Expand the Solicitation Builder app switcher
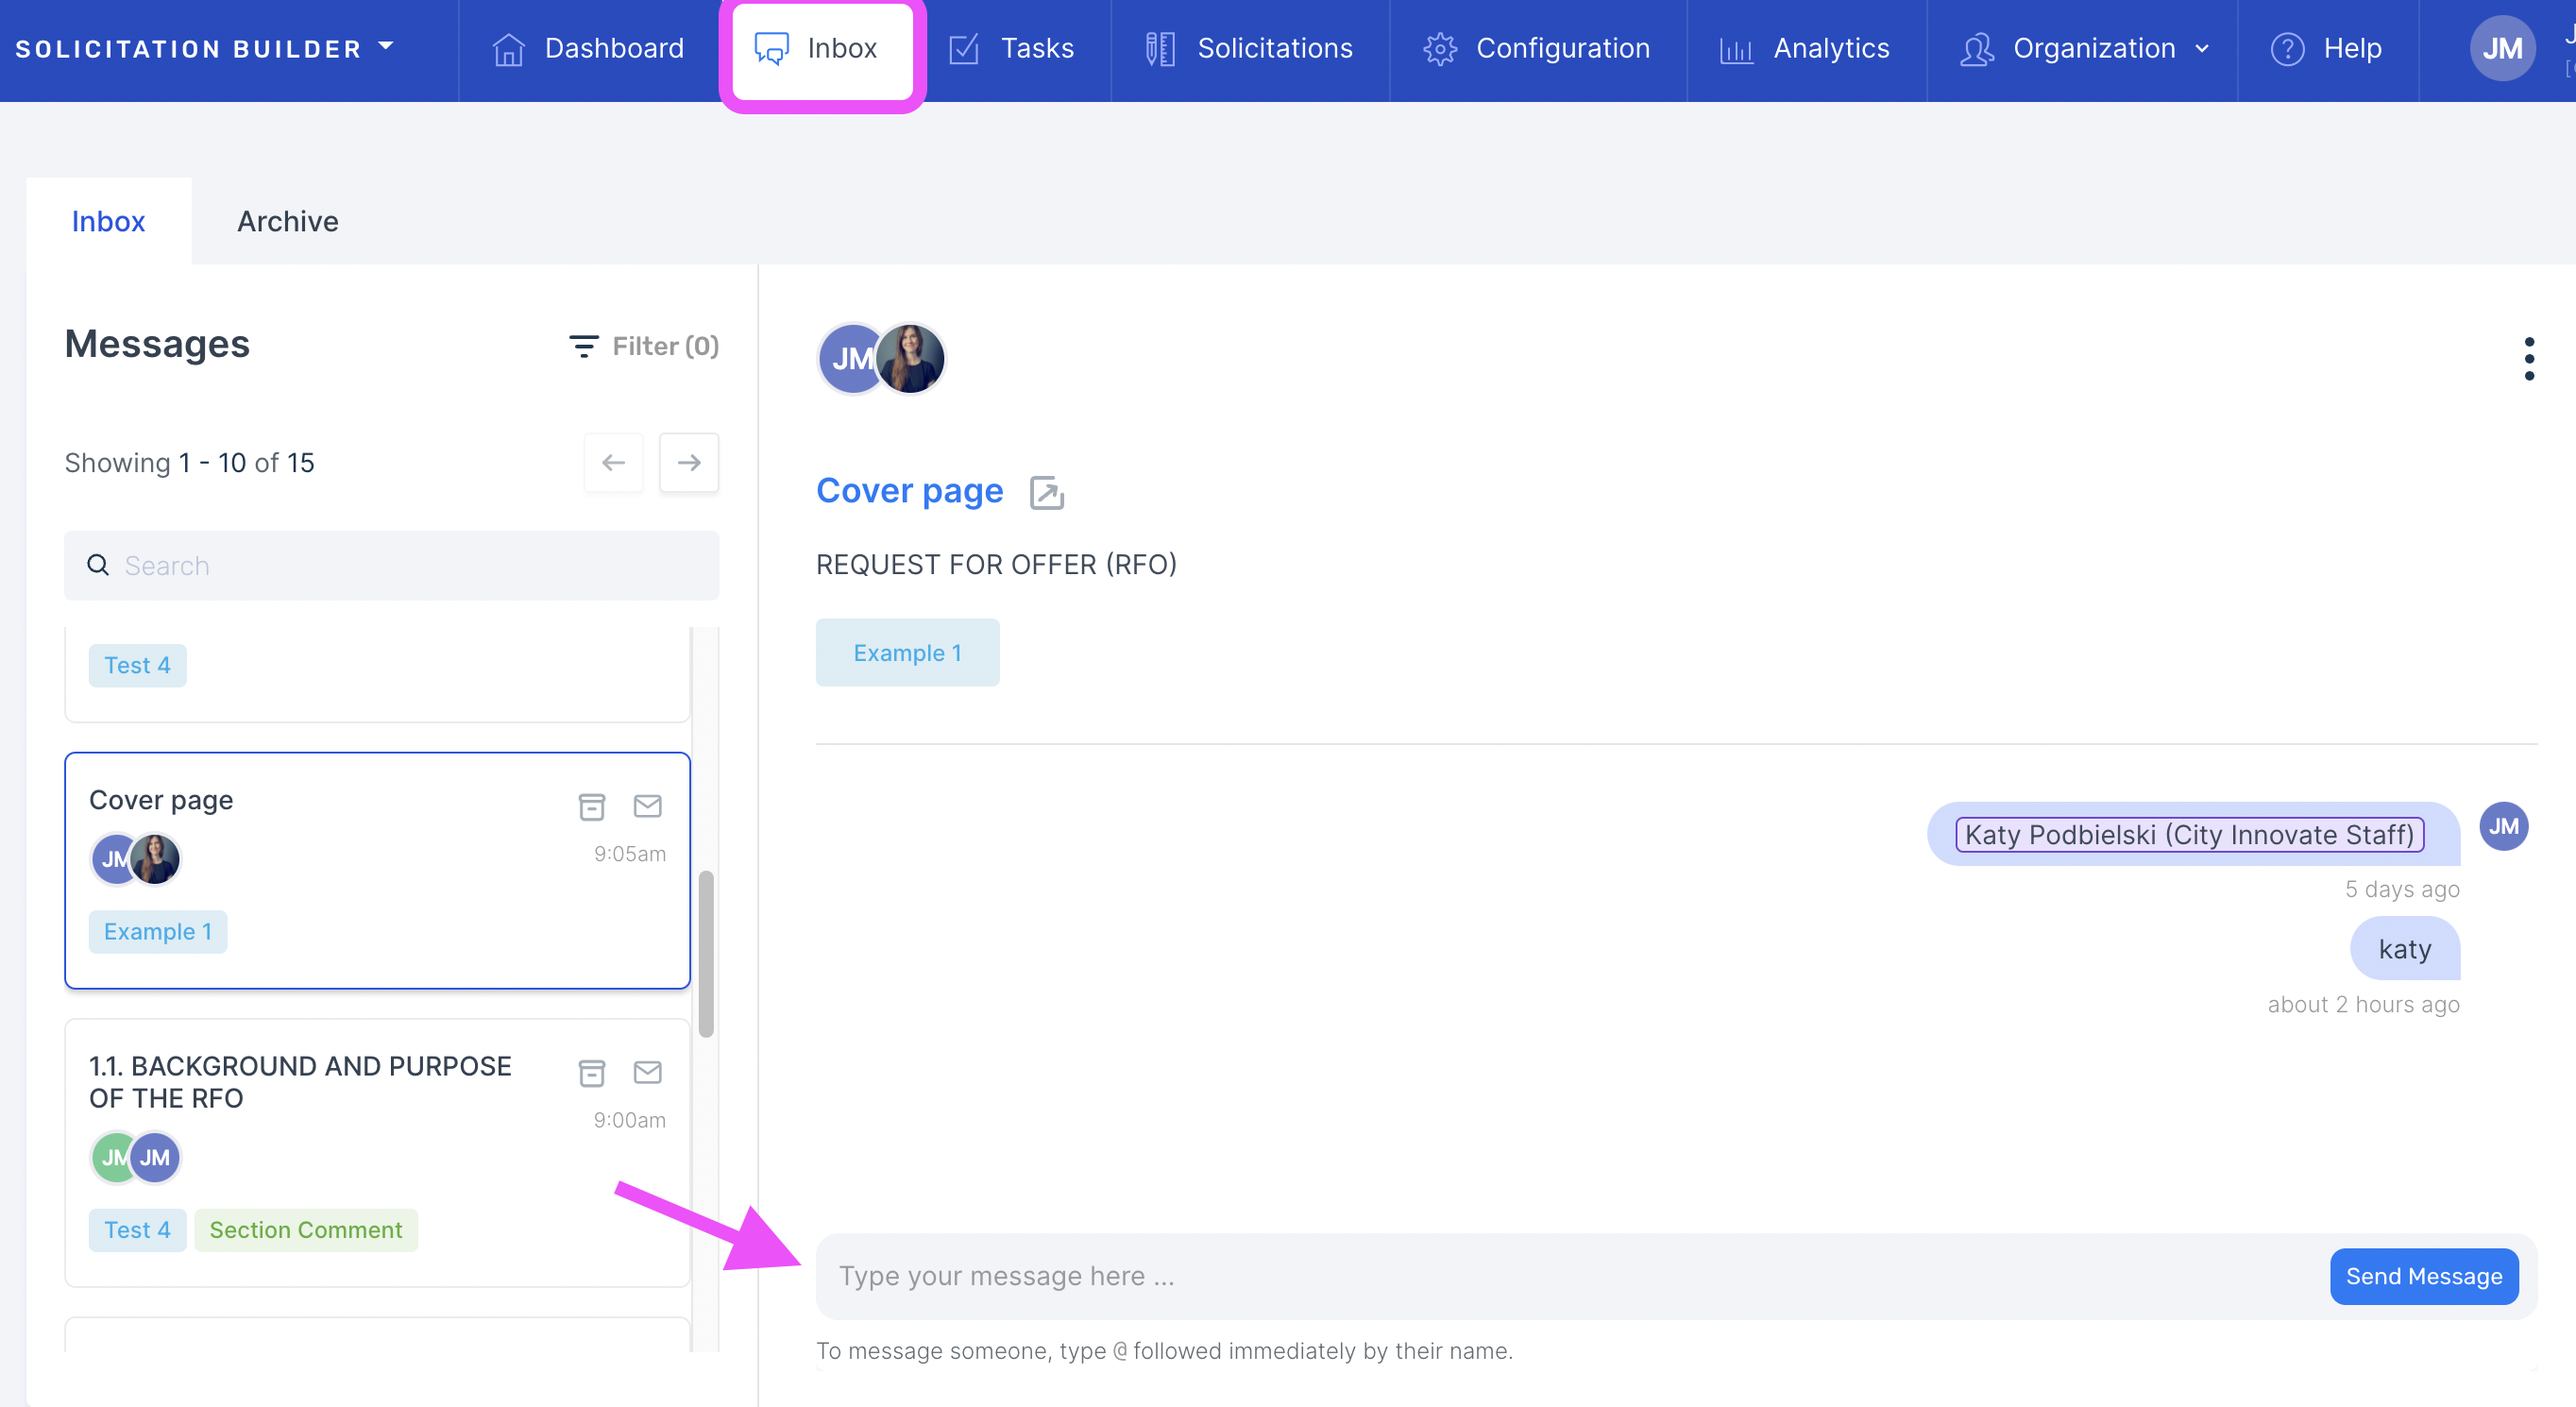Screen dimensions: 2576x1407 pos(205,48)
